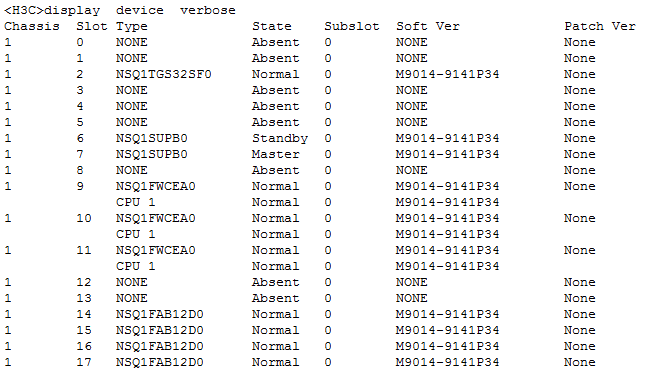Click the 'Absent' state in slot 0 row

(x=276, y=42)
